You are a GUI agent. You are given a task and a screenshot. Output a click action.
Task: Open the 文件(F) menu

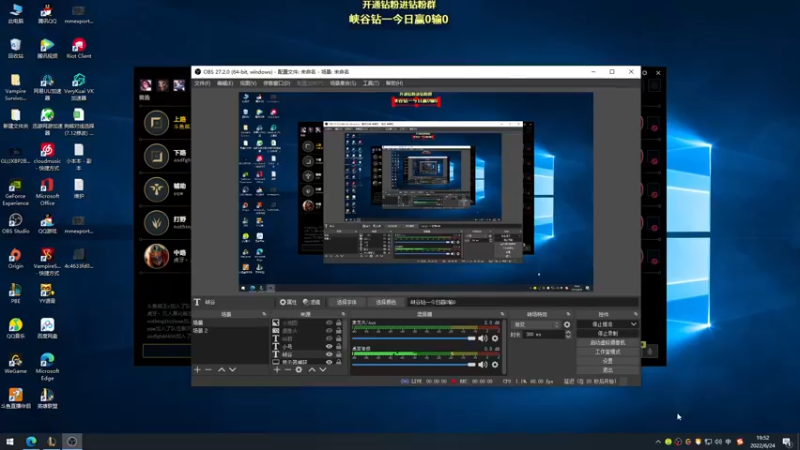[x=203, y=83]
